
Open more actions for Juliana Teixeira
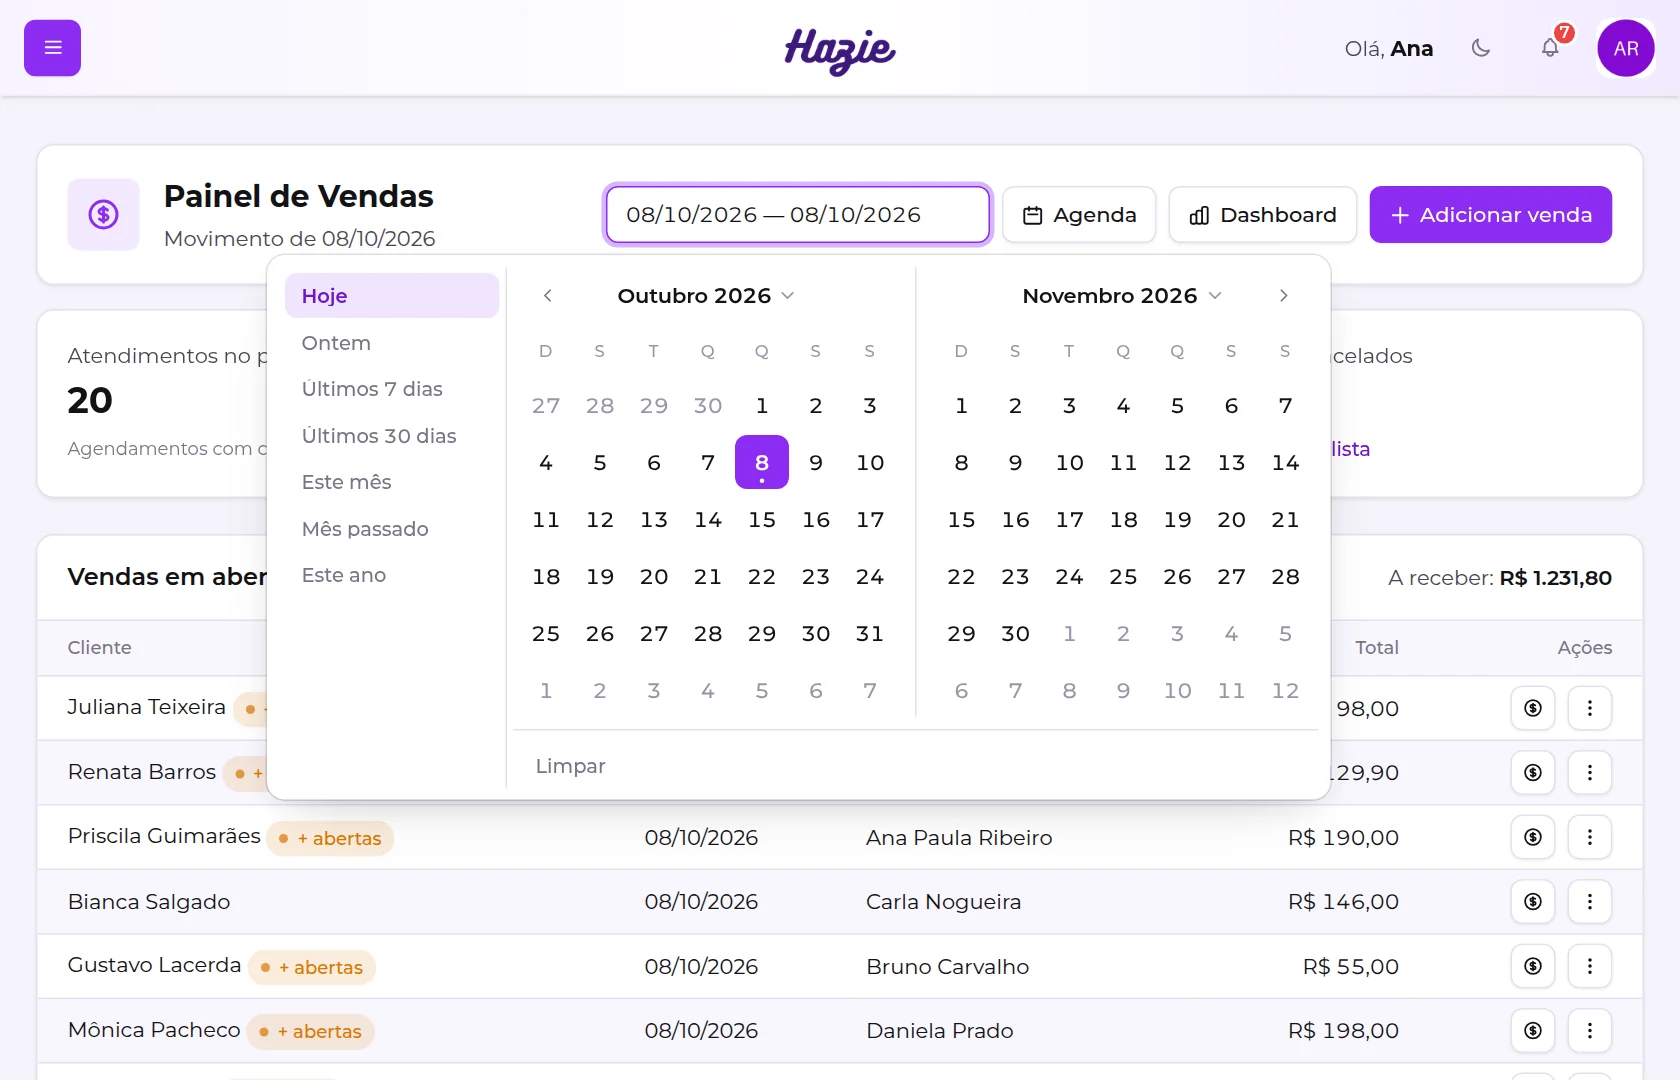(1590, 708)
